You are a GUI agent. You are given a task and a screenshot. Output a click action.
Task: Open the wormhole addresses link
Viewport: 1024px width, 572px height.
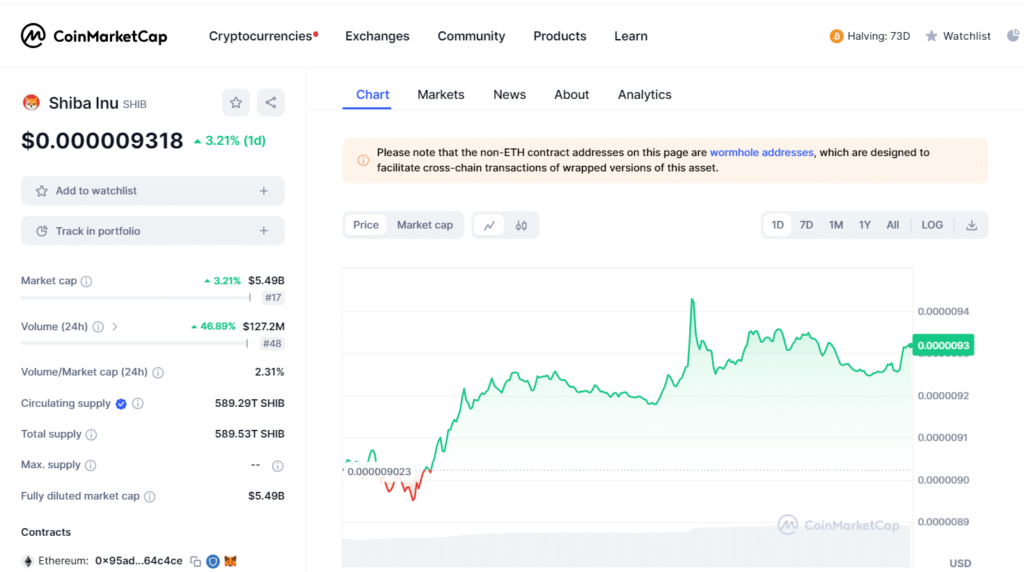click(x=761, y=153)
